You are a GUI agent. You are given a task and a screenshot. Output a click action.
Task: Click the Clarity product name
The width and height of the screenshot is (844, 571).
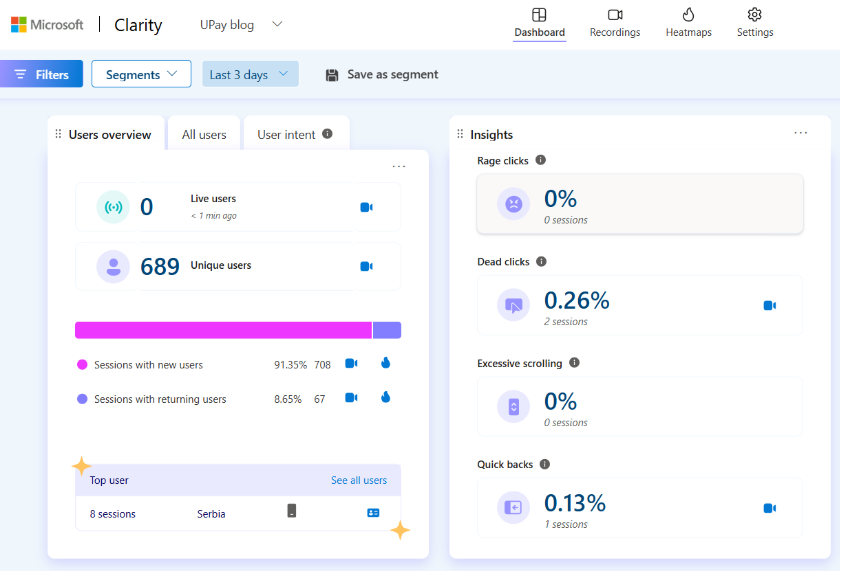pyautogui.click(x=138, y=25)
